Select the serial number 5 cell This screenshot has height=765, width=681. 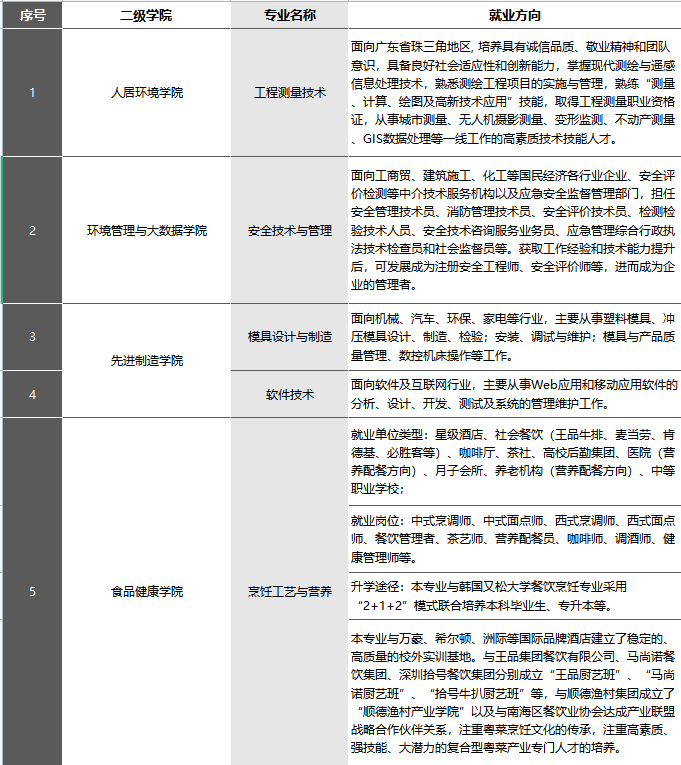pyautogui.click(x=32, y=591)
